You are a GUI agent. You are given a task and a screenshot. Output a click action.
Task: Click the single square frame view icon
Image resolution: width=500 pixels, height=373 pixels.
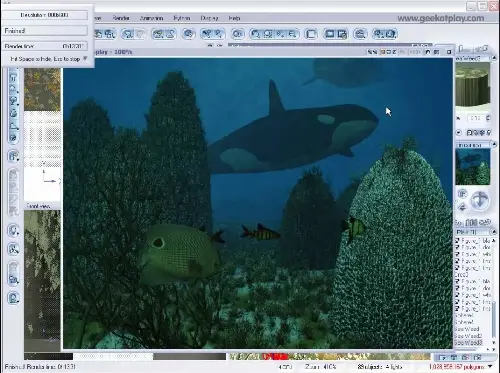pos(311,34)
